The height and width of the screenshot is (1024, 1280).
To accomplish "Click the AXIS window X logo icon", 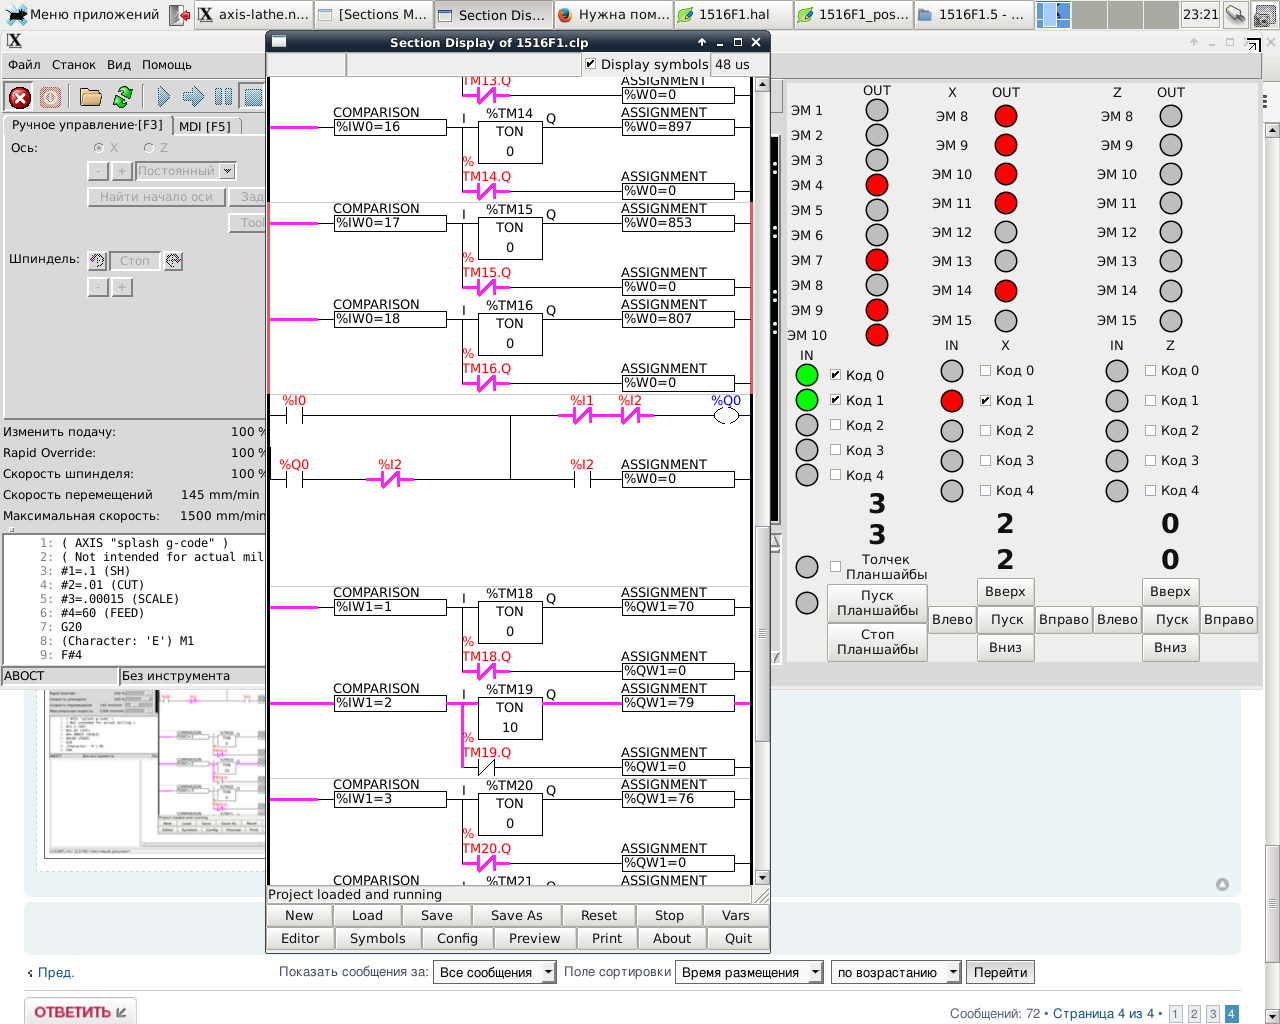I will click(14, 41).
